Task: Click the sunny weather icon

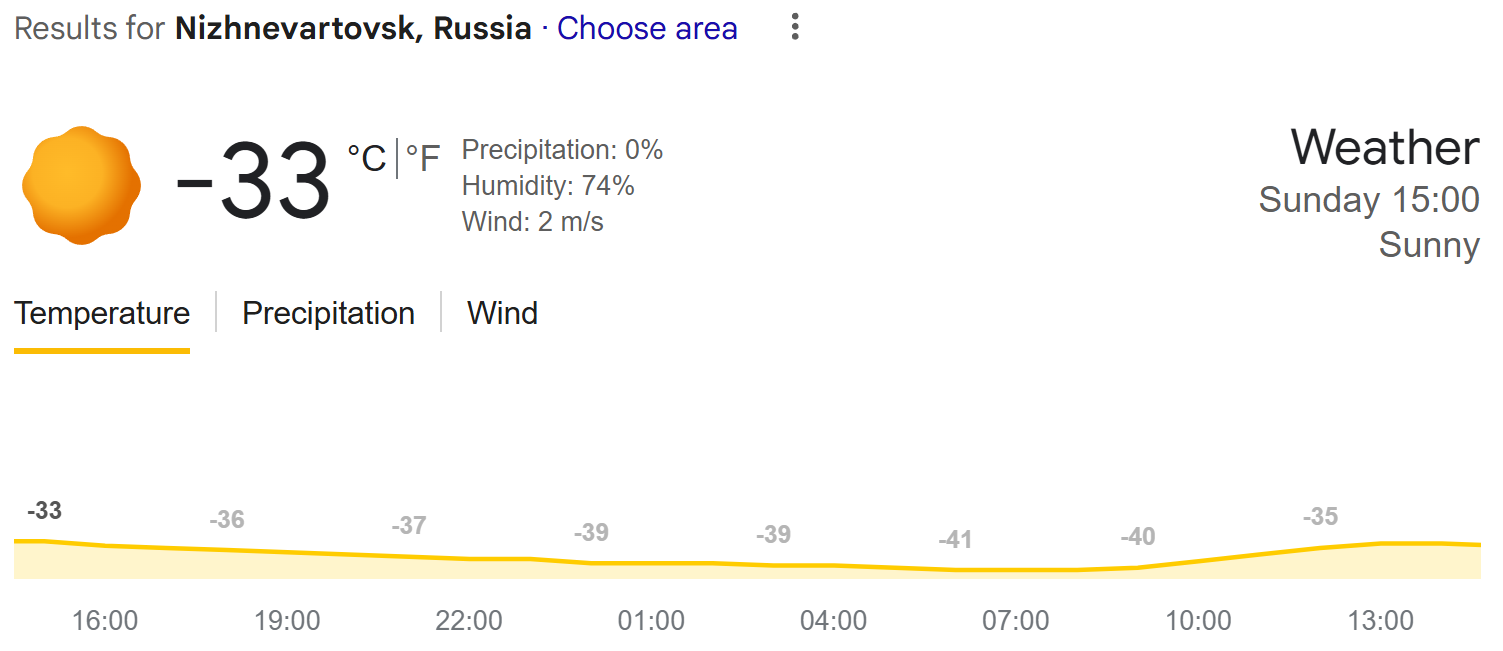Action: pos(81,185)
